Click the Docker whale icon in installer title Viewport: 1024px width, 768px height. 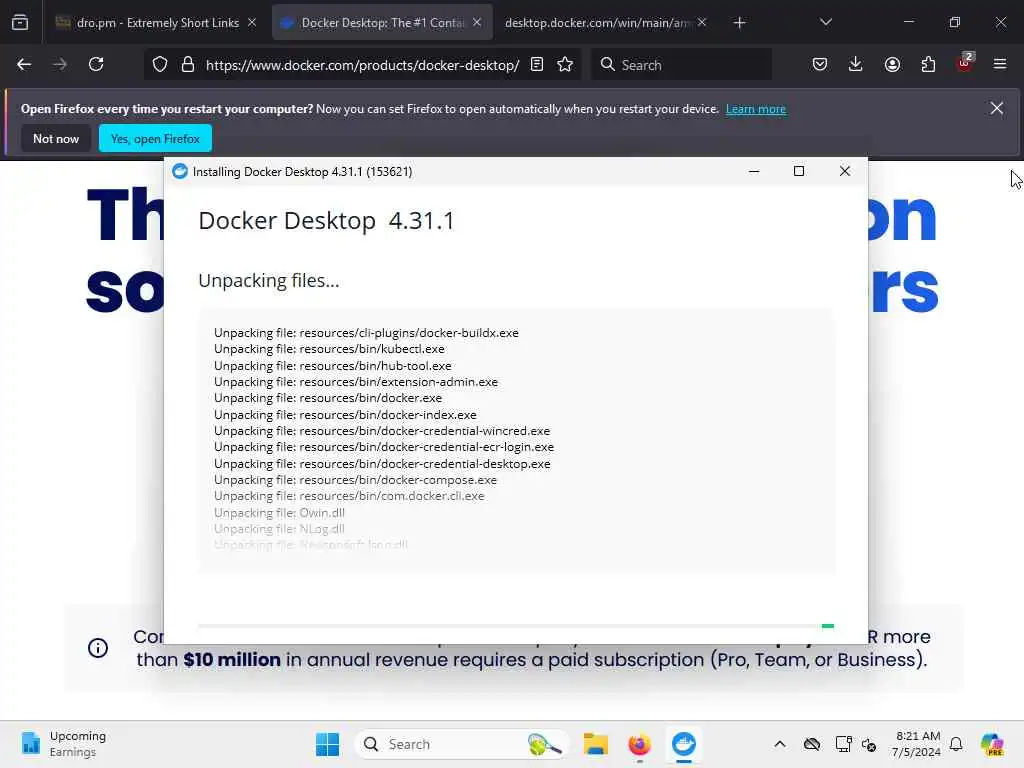coord(180,171)
